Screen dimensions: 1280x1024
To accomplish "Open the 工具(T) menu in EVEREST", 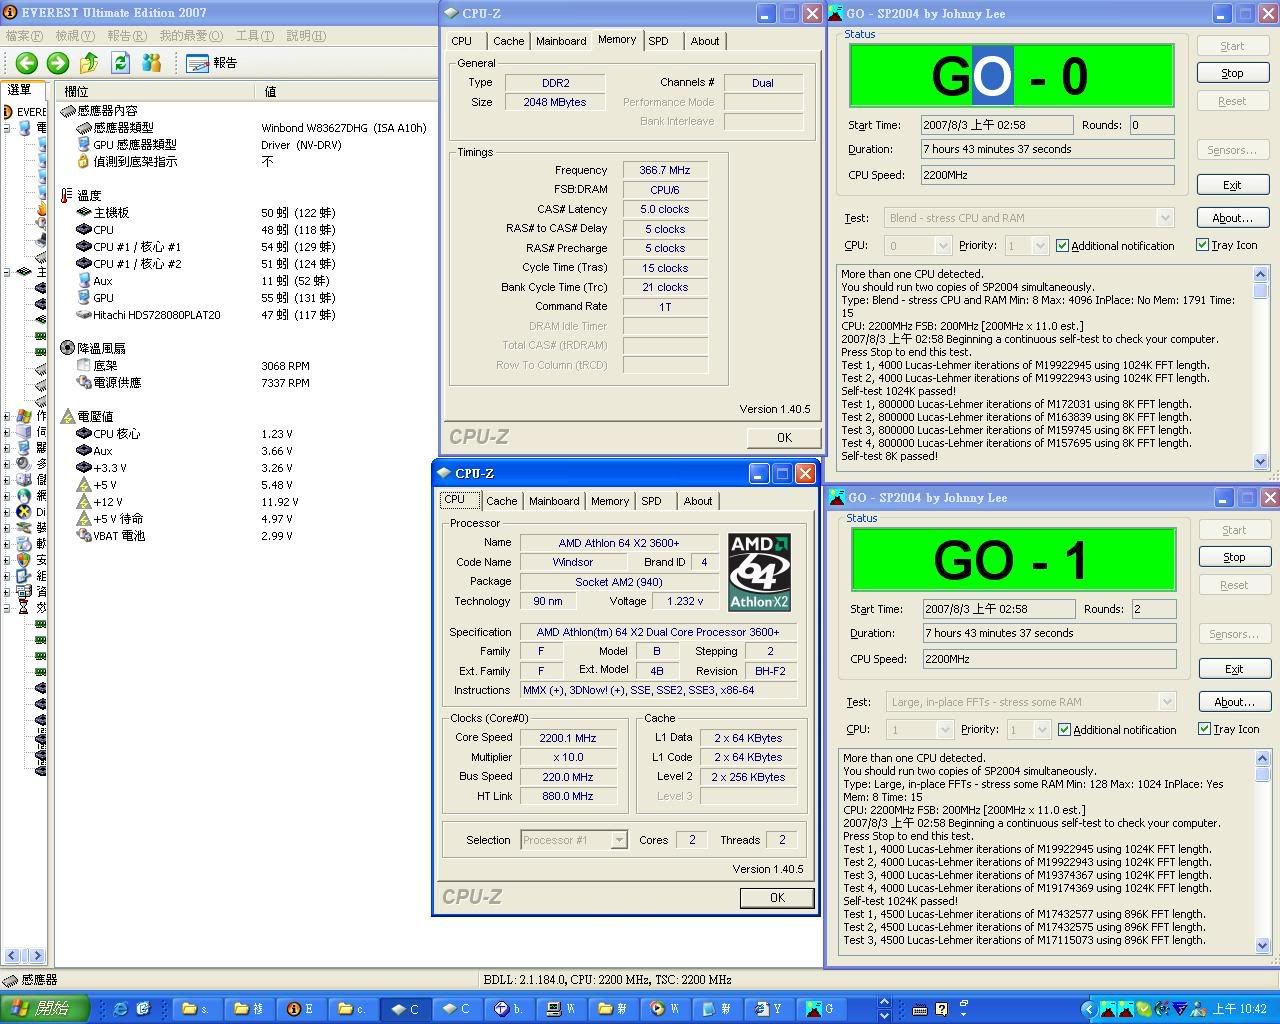I will pyautogui.click(x=254, y=36).
